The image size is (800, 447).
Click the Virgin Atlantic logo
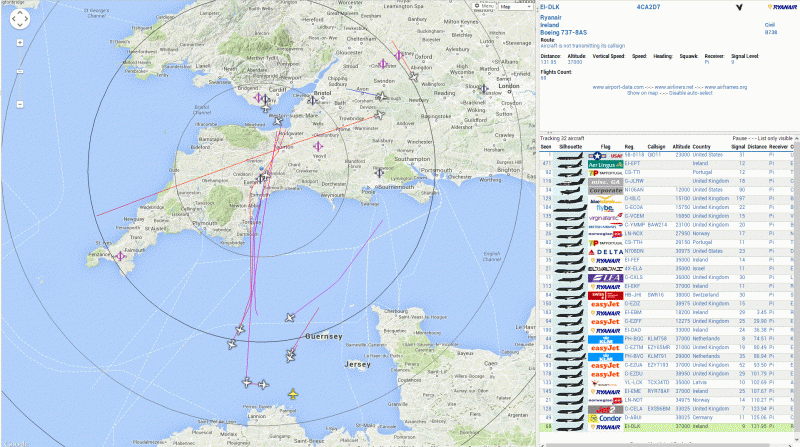coord(605,217)
